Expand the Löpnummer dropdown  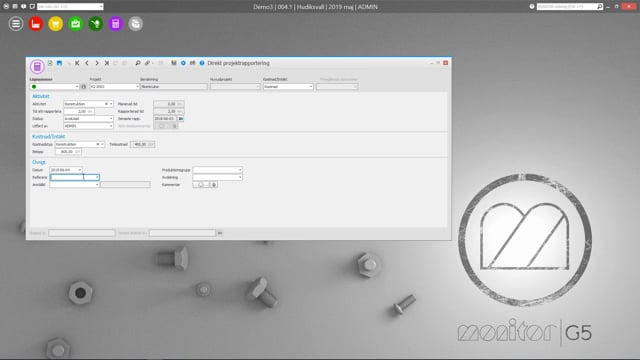(x=77, y=87)
